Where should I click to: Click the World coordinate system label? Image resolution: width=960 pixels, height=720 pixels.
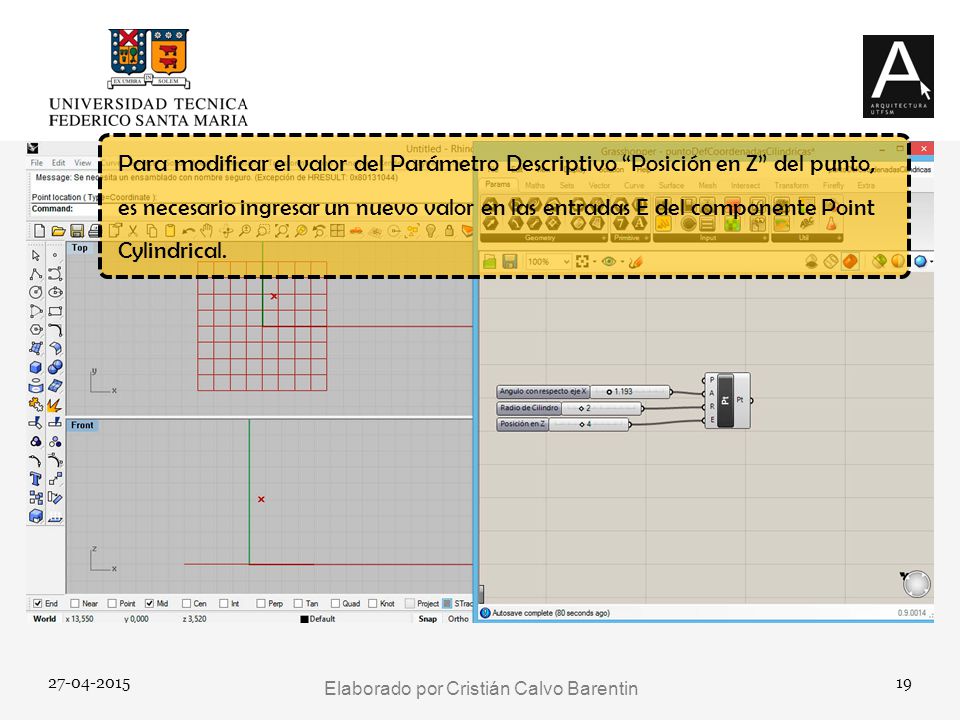tap(45, 619)
